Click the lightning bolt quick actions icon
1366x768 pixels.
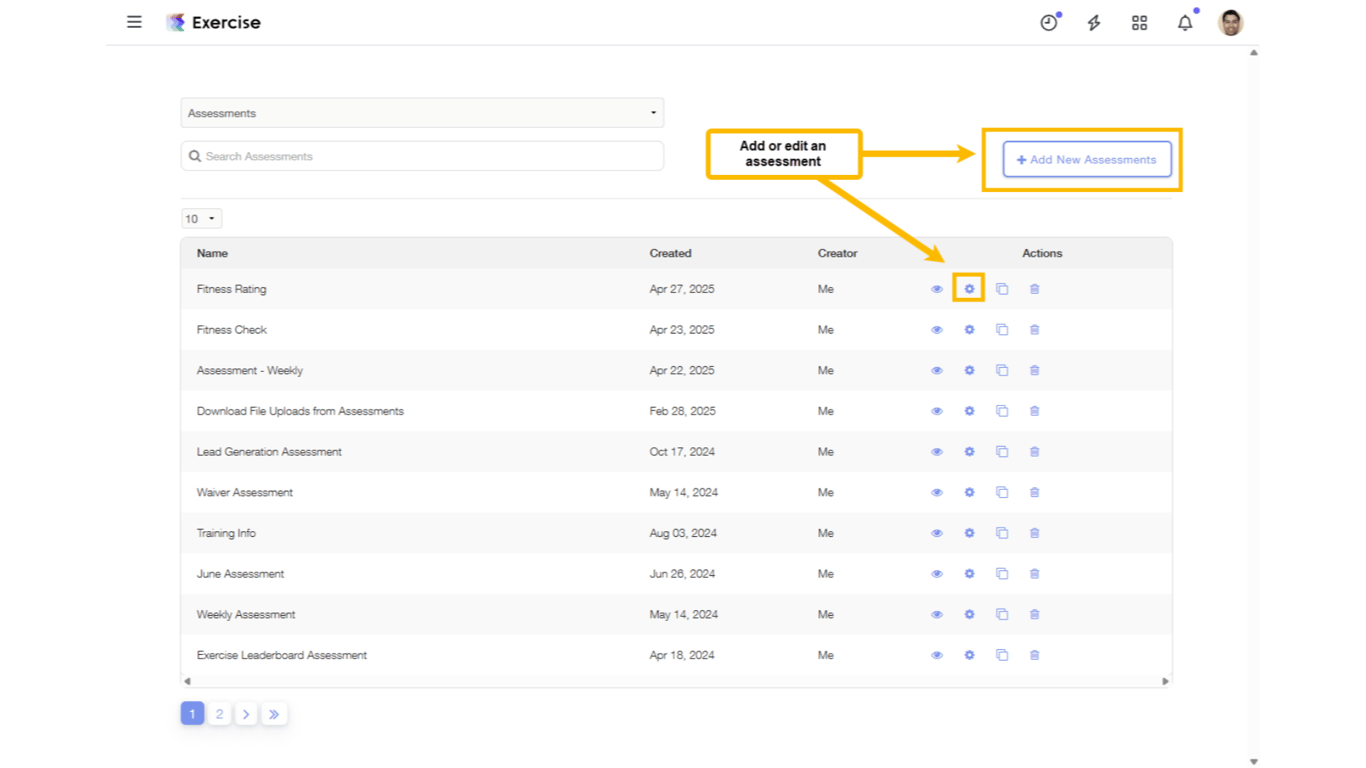point(1094,23)
